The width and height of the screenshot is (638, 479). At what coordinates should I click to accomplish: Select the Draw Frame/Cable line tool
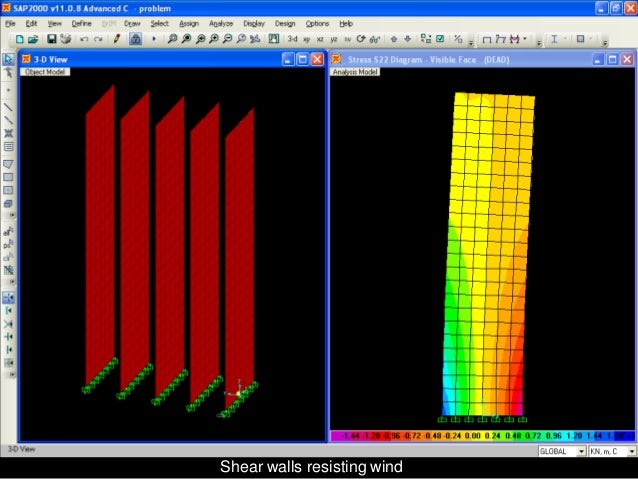(8, 107)
